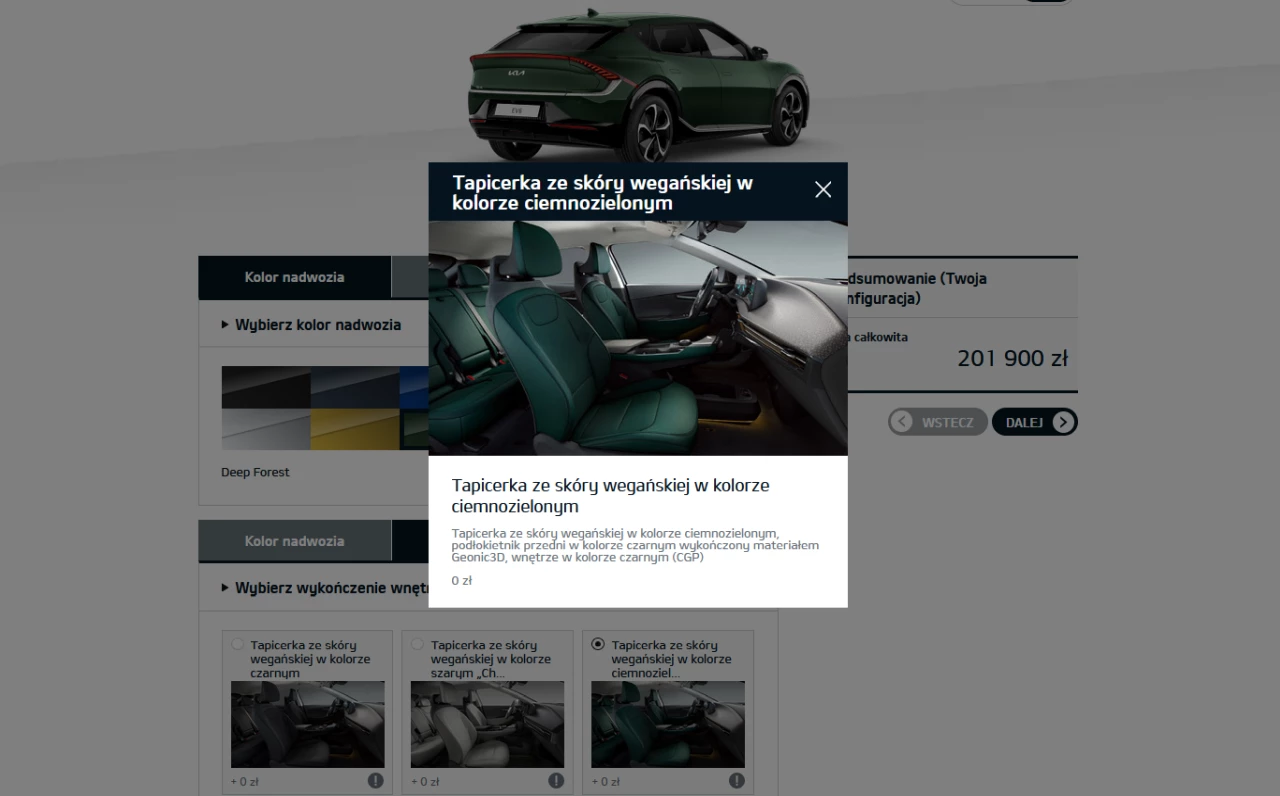The height and width of the screenshot is (796, 1280).
Task: Pick the blue body color swatch
Action: (414, 387)
